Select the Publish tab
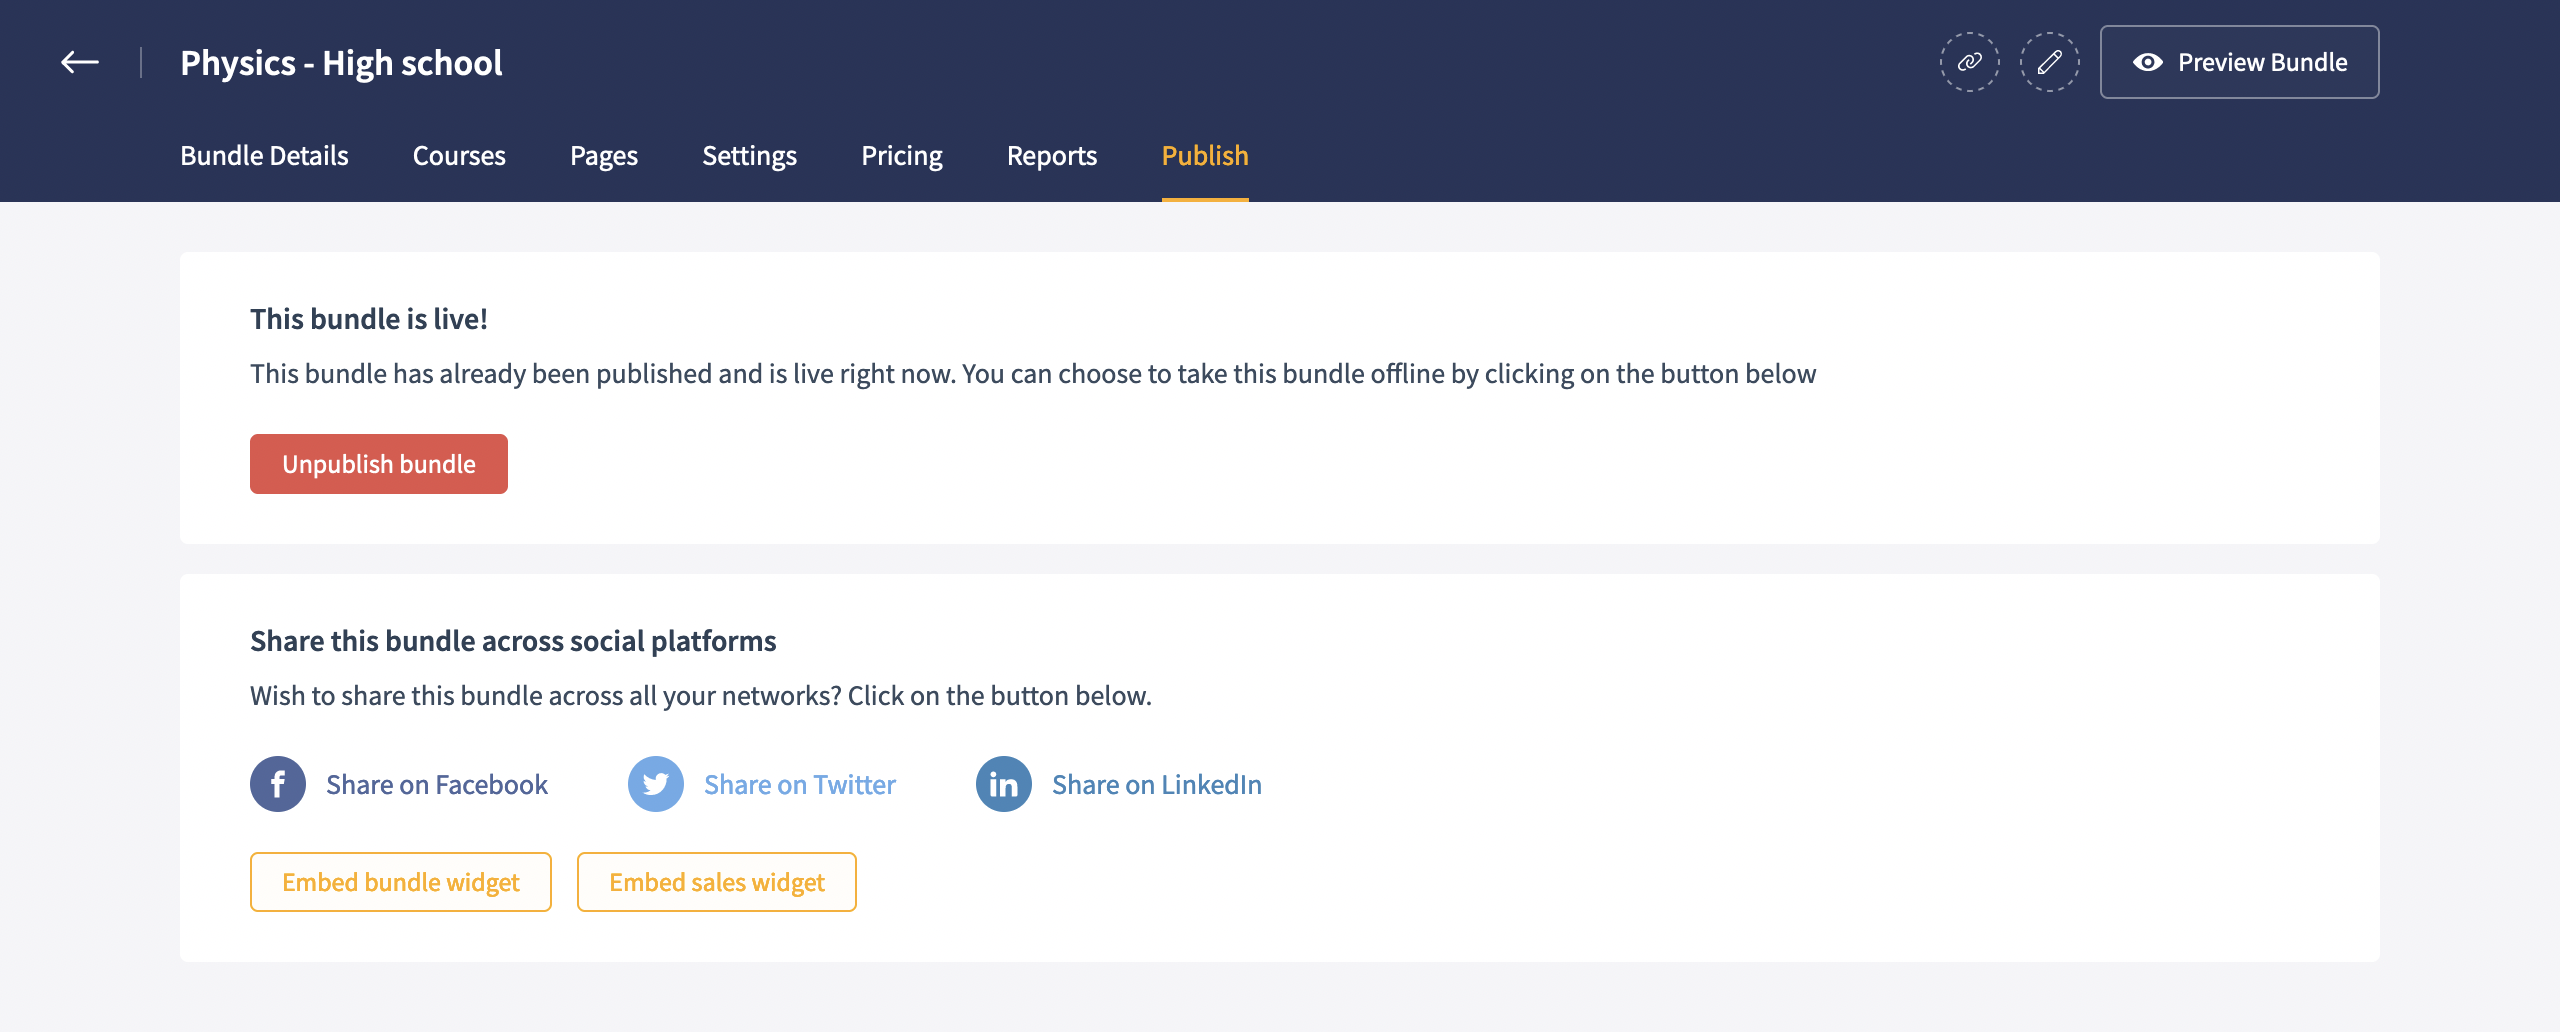Screen dimensions: 2560x1032 [x=1205, y=156]
